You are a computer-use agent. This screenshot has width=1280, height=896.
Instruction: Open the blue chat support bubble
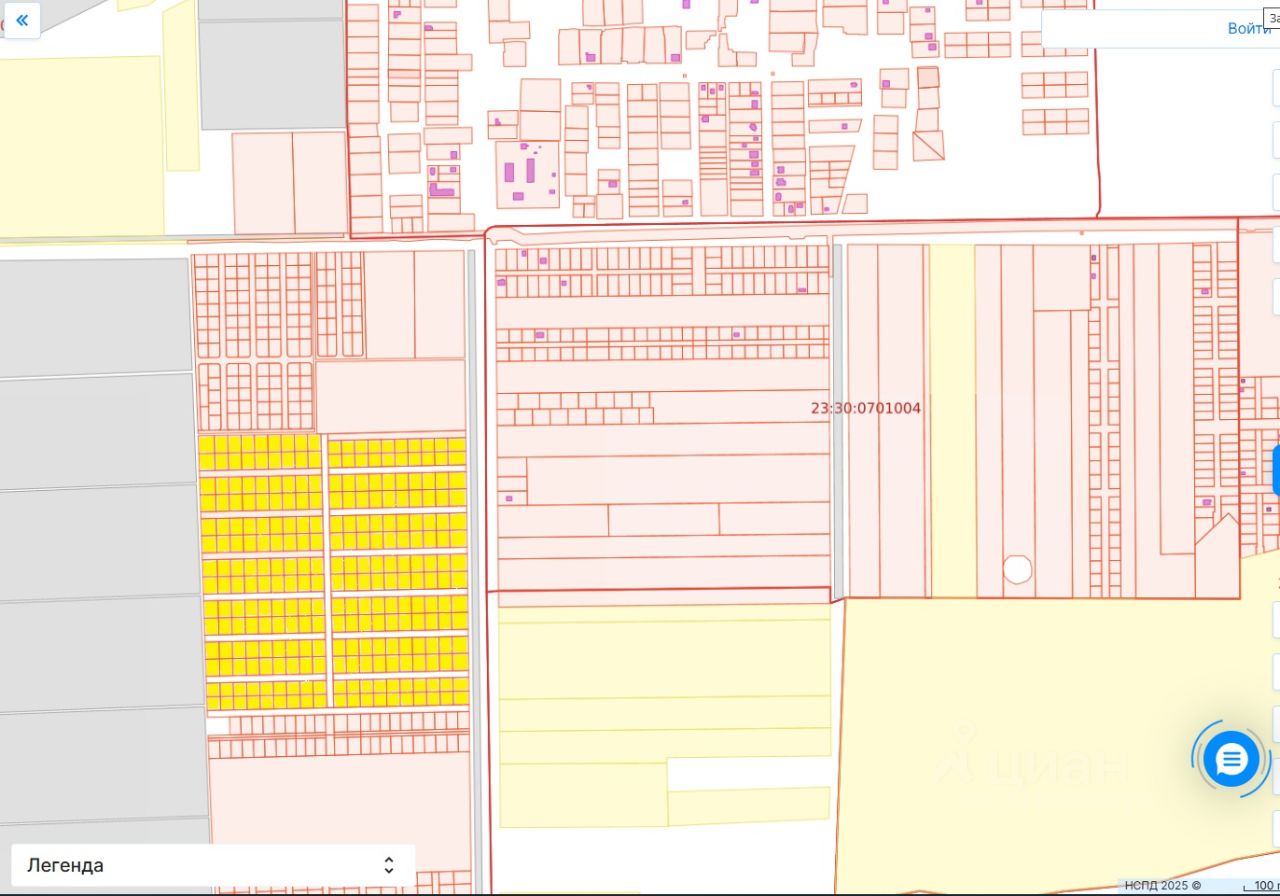pos(1231,759)
